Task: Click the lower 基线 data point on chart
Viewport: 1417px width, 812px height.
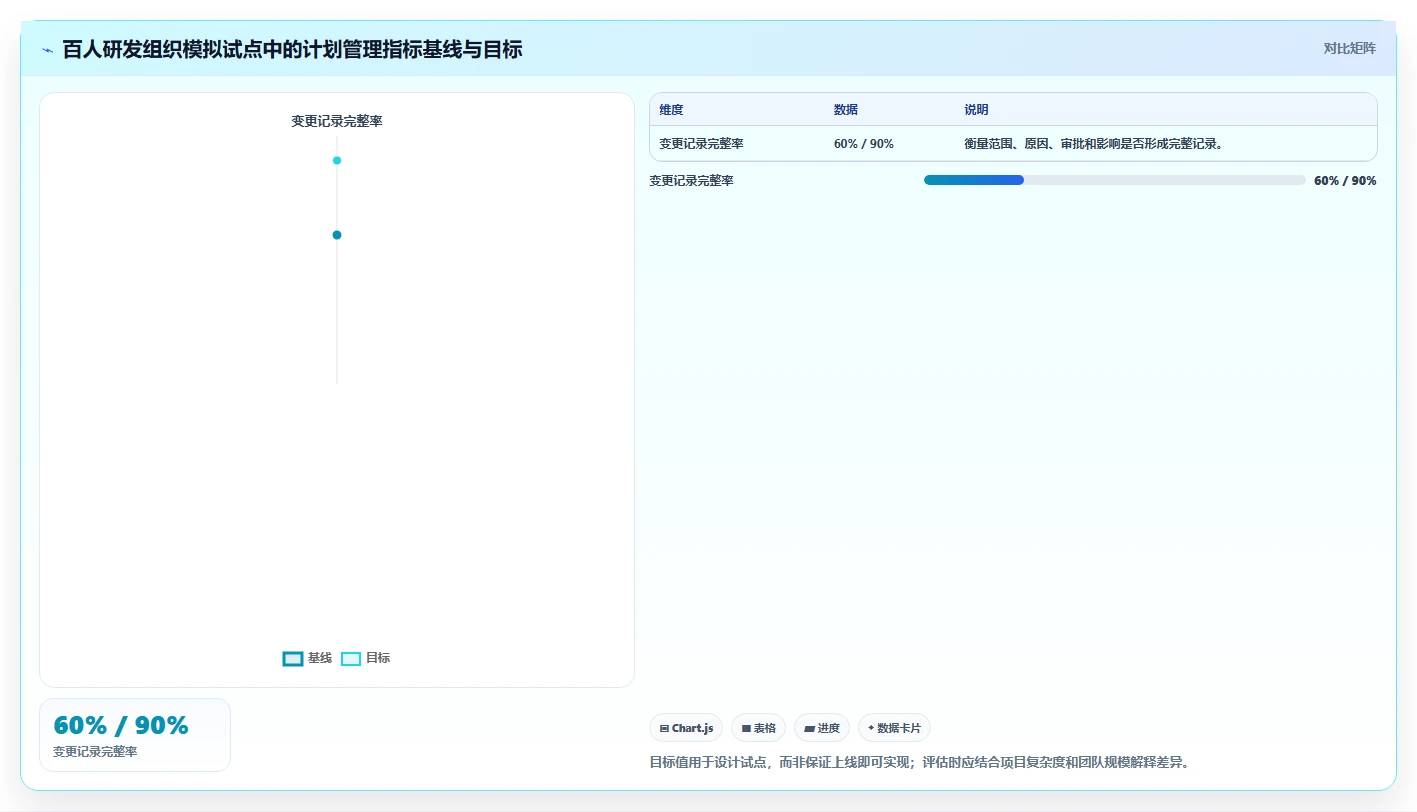Action: pos(337,235)
